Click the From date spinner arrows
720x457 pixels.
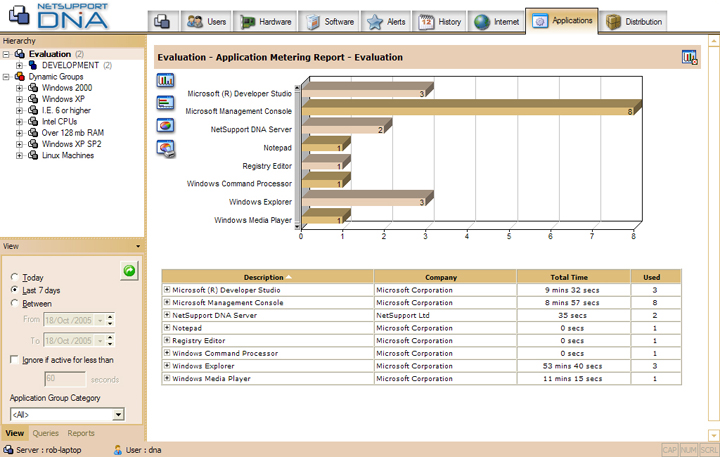(110, 320)
